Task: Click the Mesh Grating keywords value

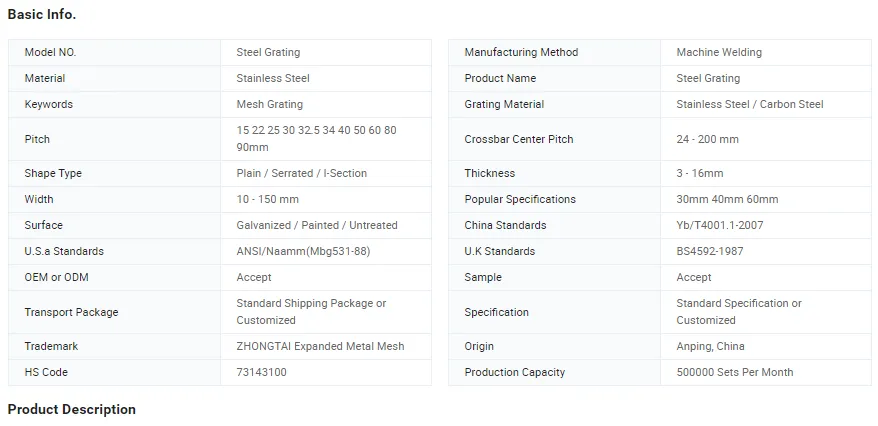Action: pos(269,105)
